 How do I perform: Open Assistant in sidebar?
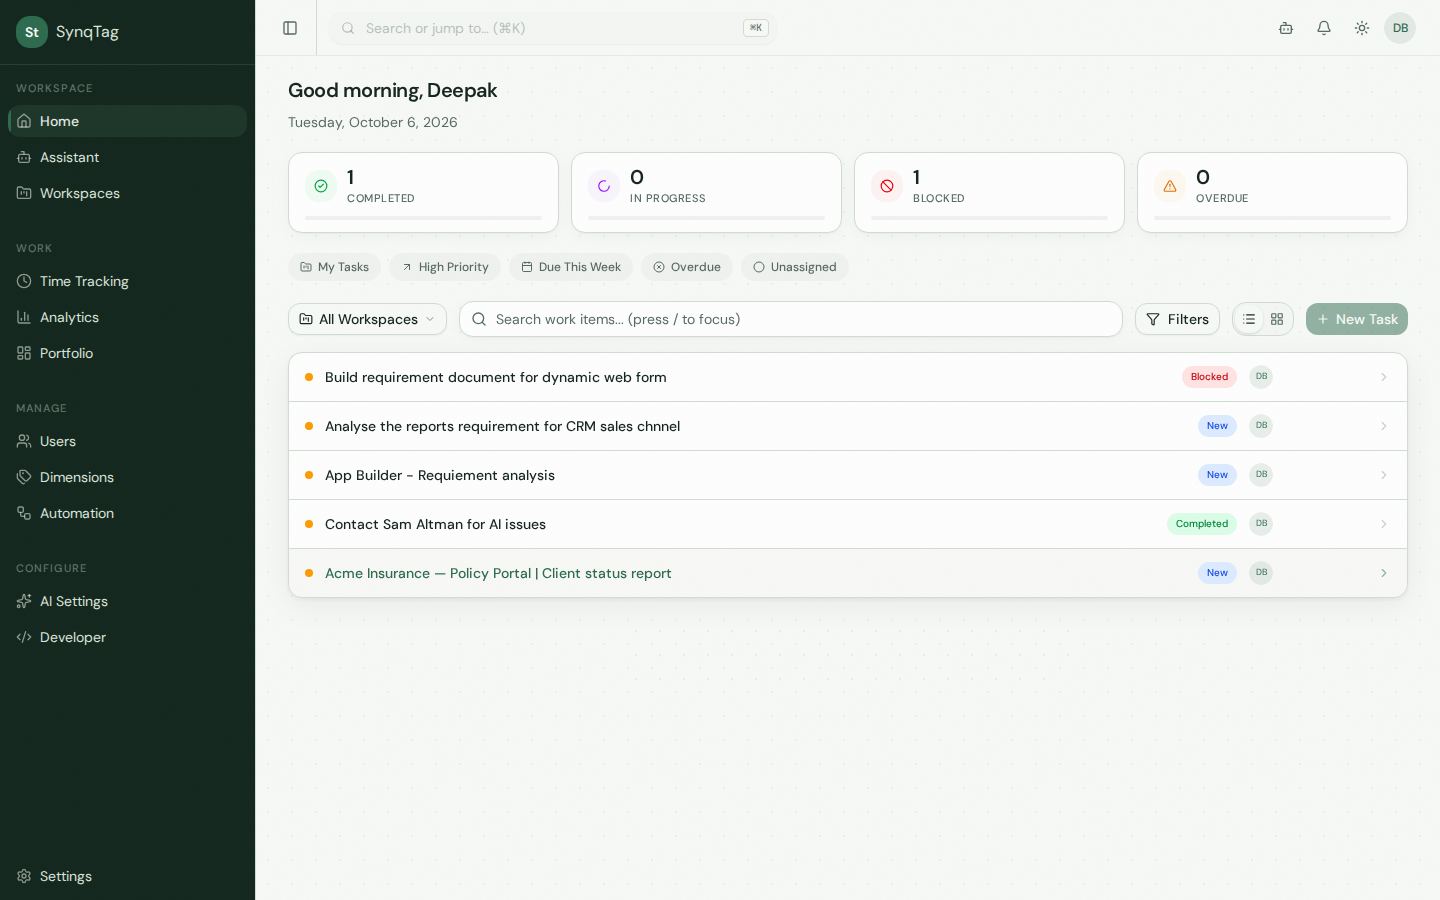128,157
